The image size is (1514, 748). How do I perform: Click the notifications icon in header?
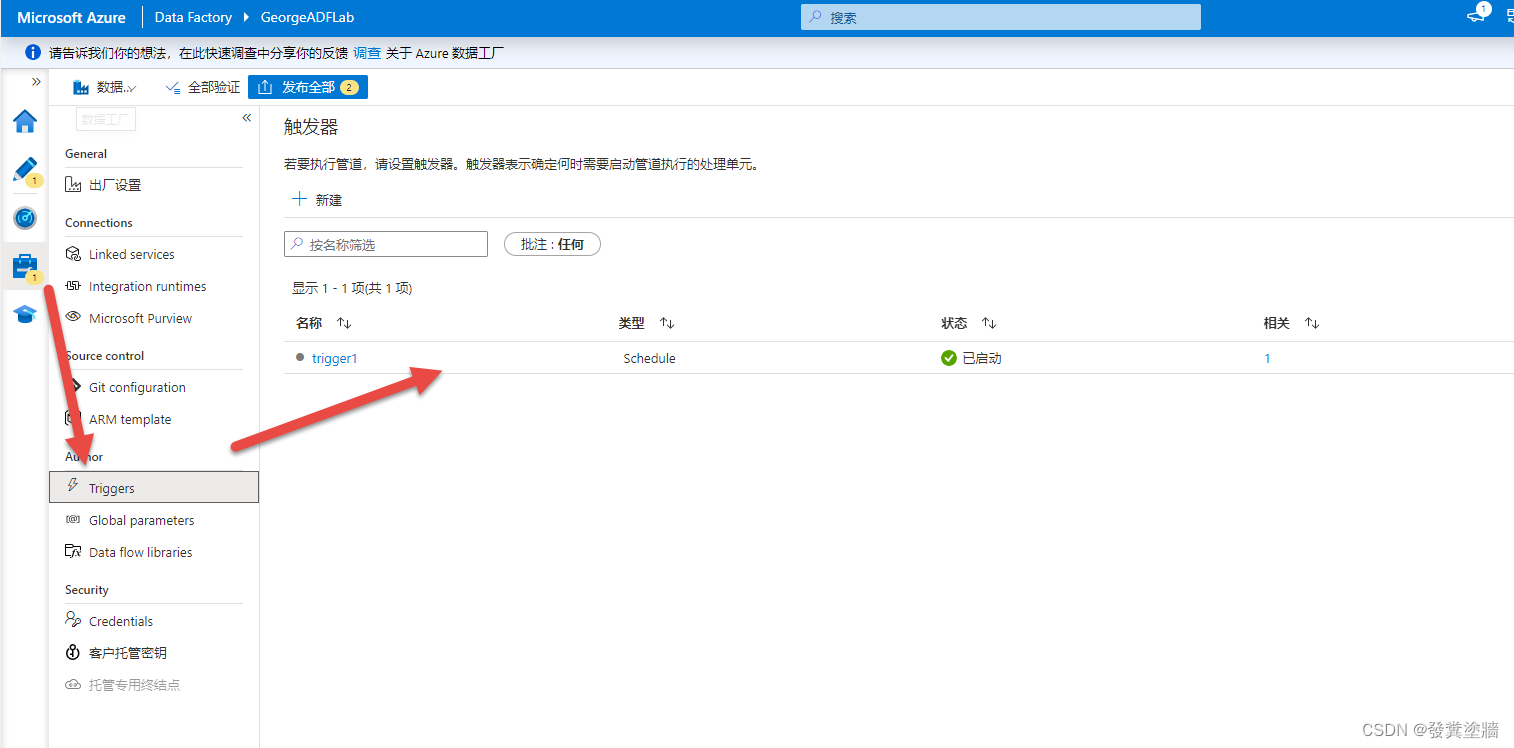1477,15
